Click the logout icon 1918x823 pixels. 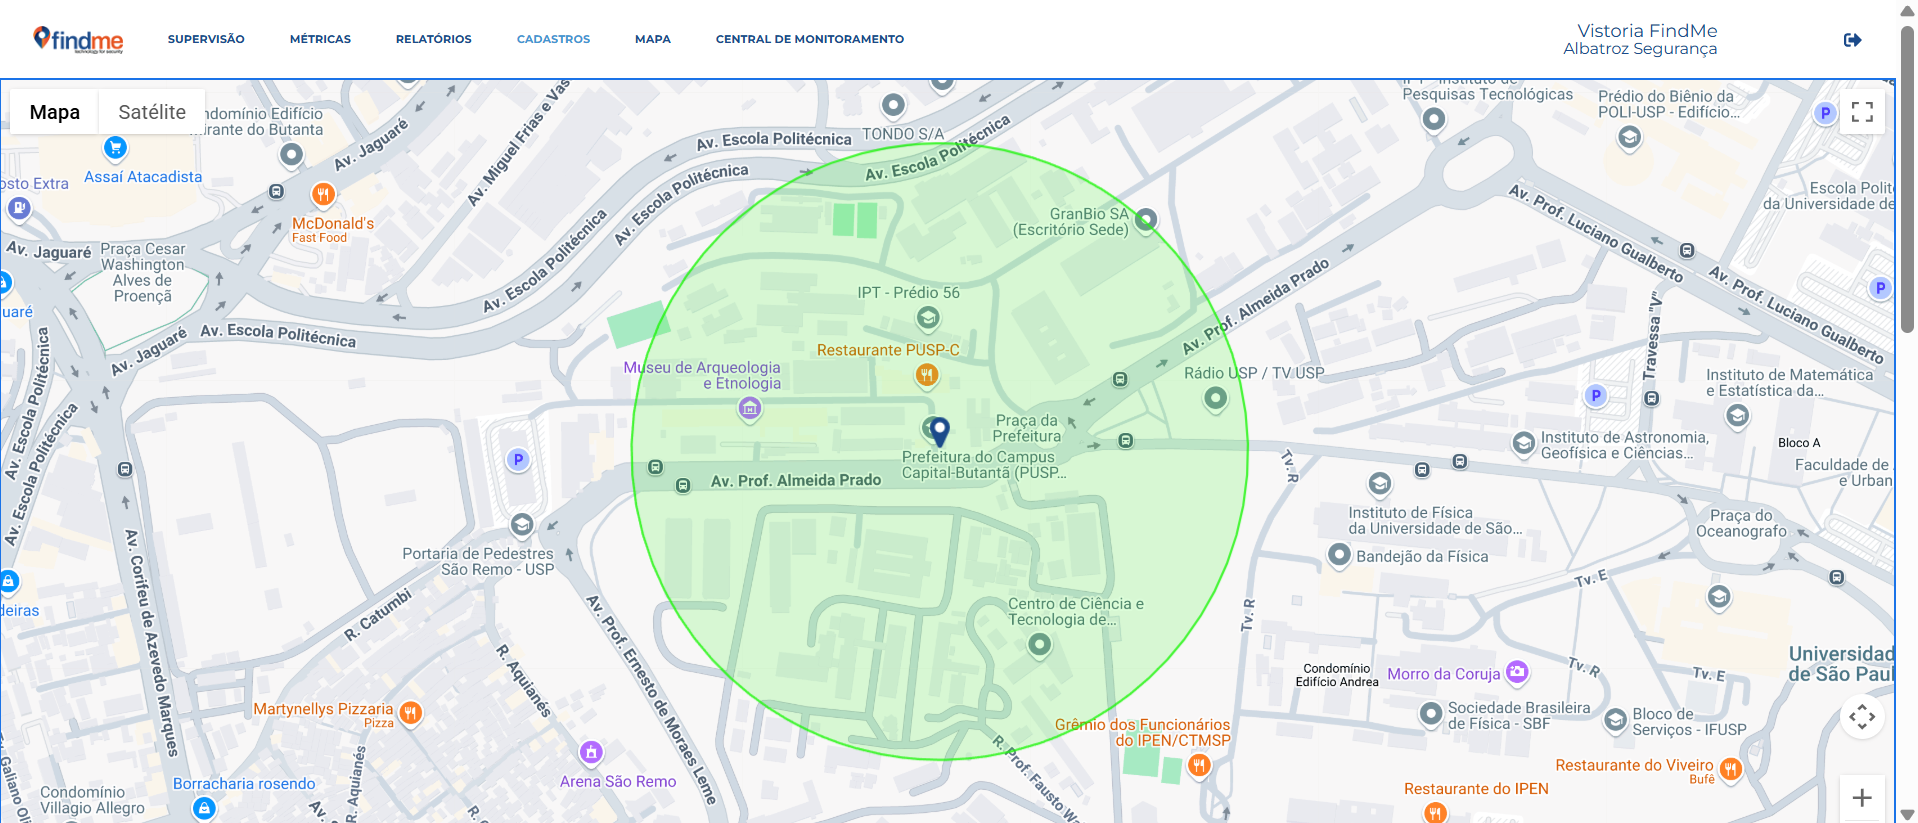click(x=1852, y=40)
